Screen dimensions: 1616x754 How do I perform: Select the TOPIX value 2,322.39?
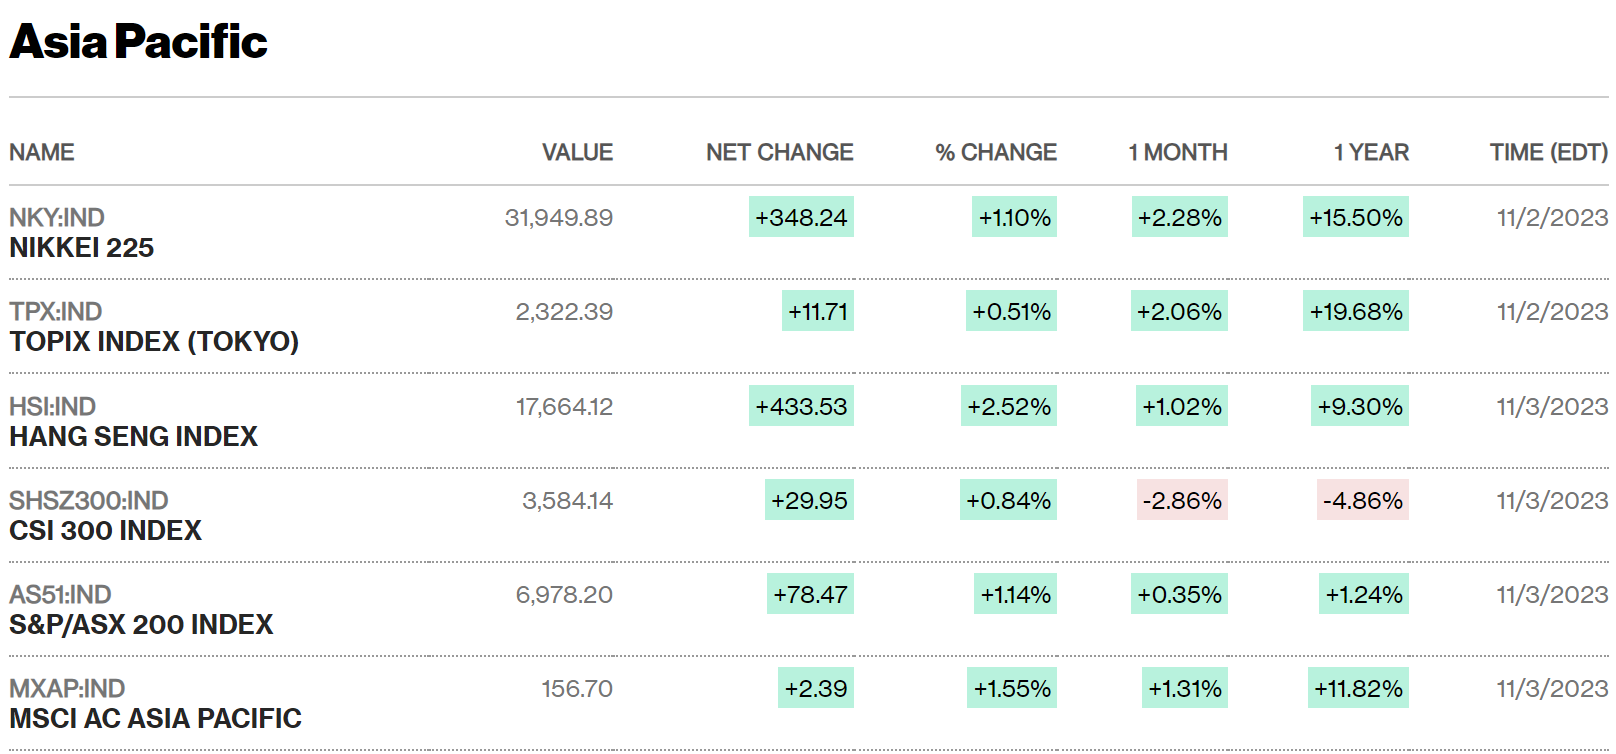pos(564,312)
